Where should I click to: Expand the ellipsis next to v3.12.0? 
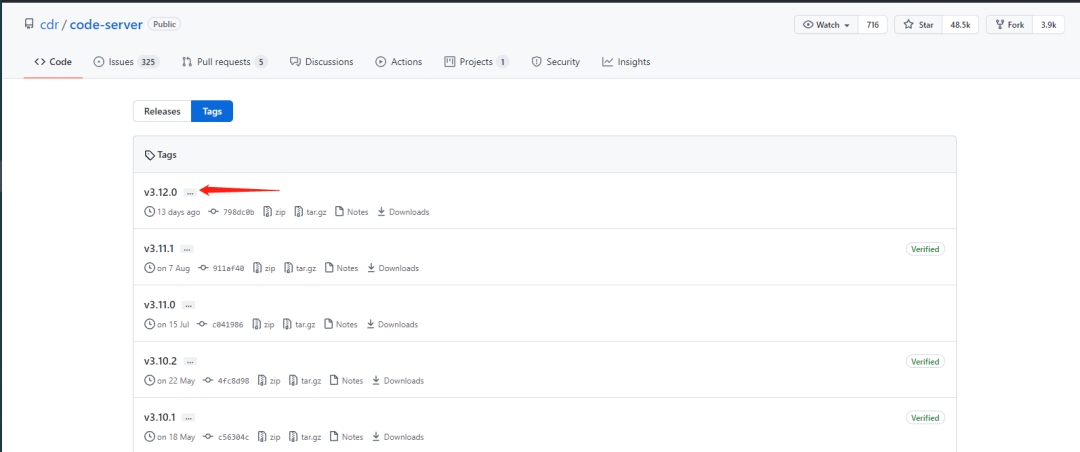190,193
